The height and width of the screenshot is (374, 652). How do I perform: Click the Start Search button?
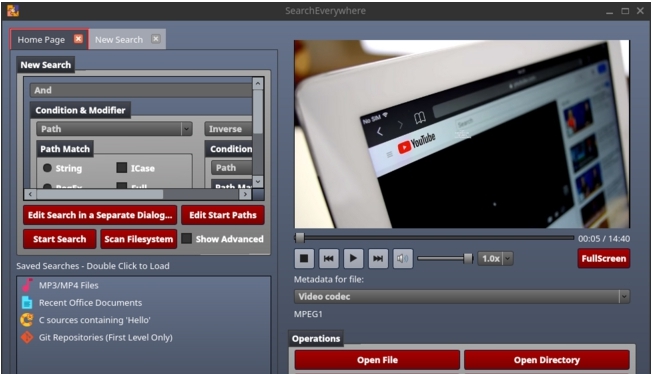tap(59, 239)
